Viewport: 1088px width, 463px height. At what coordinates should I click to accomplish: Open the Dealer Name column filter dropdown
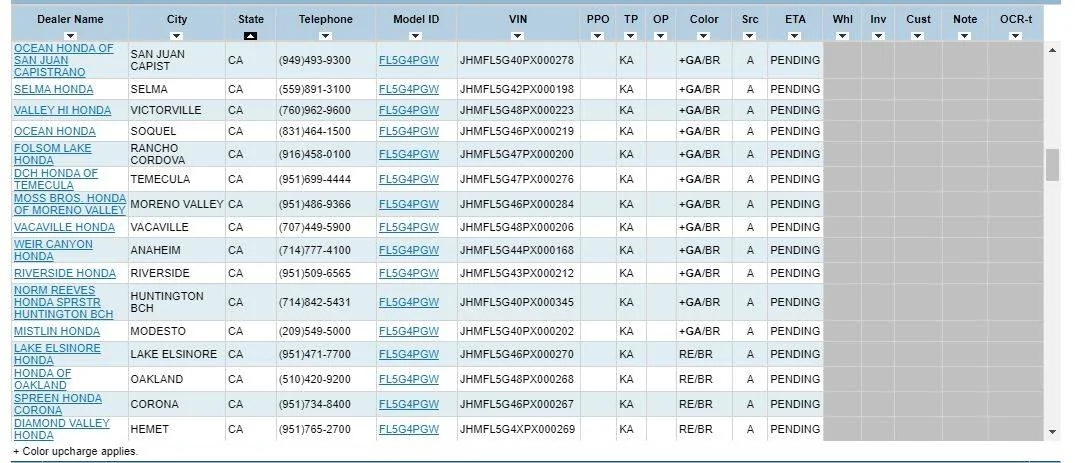pos(70,36)
